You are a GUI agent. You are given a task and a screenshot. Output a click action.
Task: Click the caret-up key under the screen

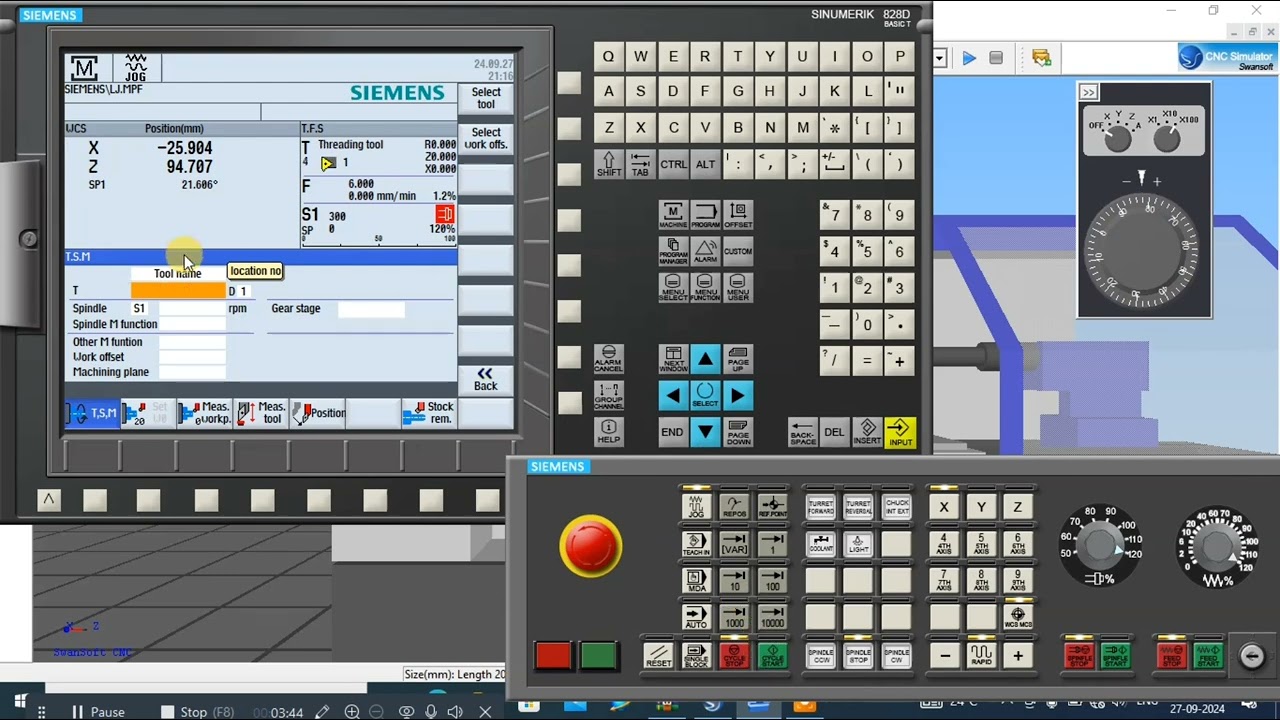49,499
